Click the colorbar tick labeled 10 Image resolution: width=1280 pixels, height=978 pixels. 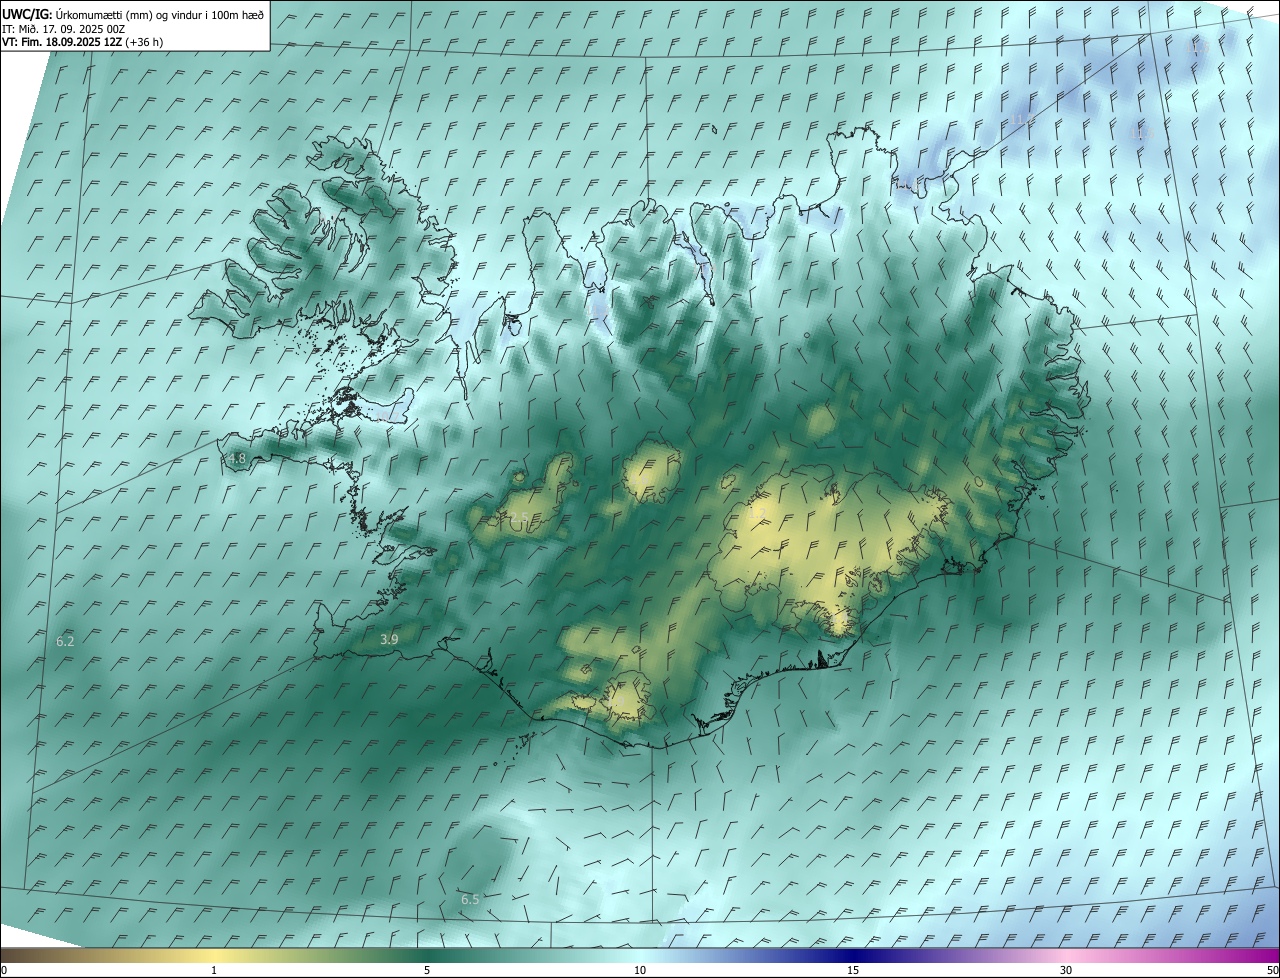pos(640,970)
